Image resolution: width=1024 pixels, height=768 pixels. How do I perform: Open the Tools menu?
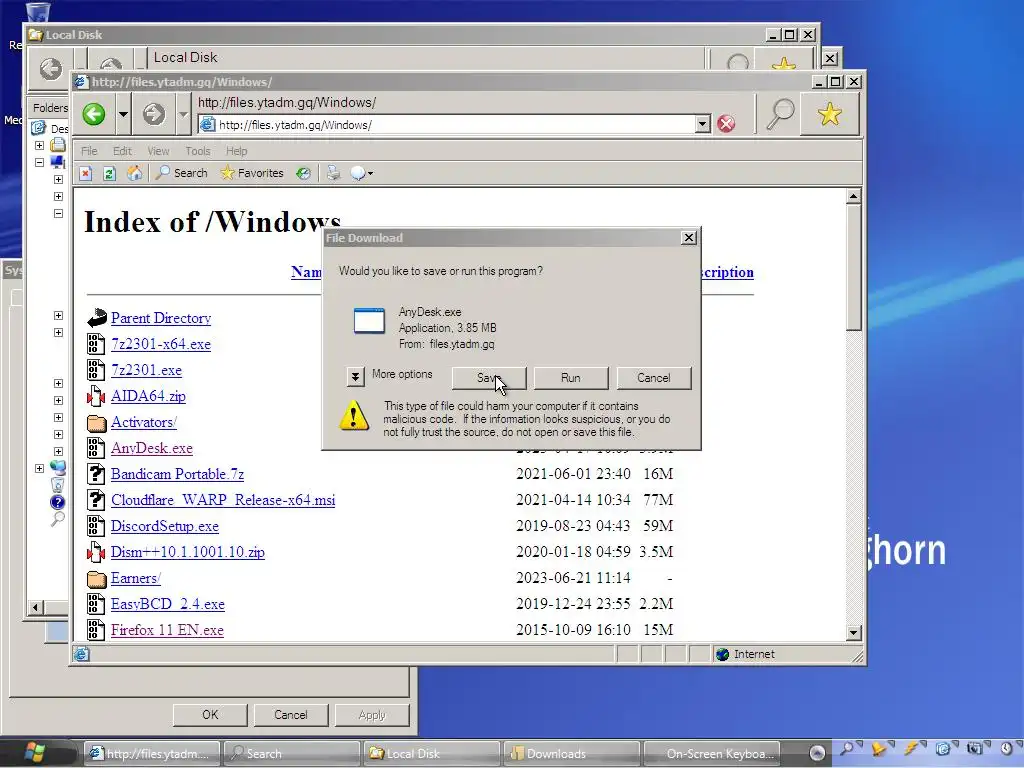tap(198, 151)
